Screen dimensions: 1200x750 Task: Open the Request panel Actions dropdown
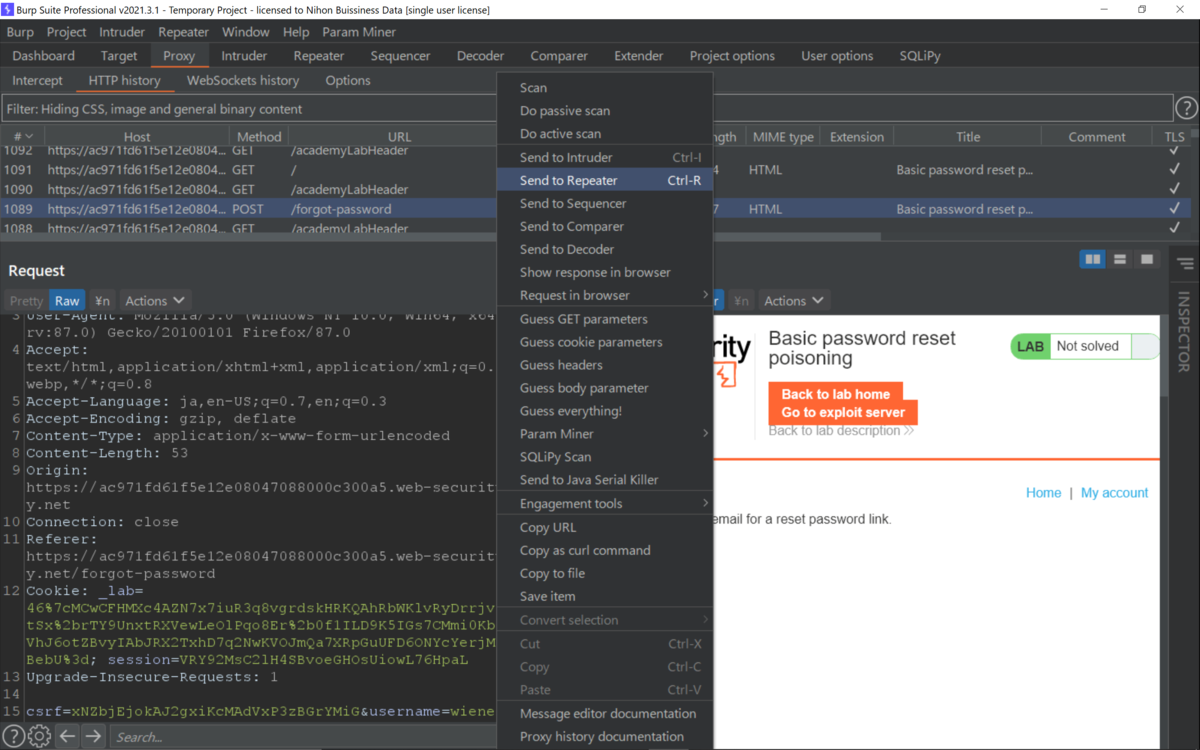pyautogui.click(x=155, y=300)
